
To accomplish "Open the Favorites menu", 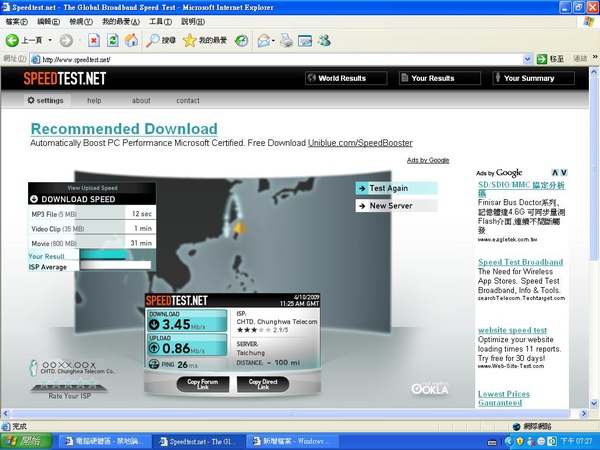I will click(121, 22).
